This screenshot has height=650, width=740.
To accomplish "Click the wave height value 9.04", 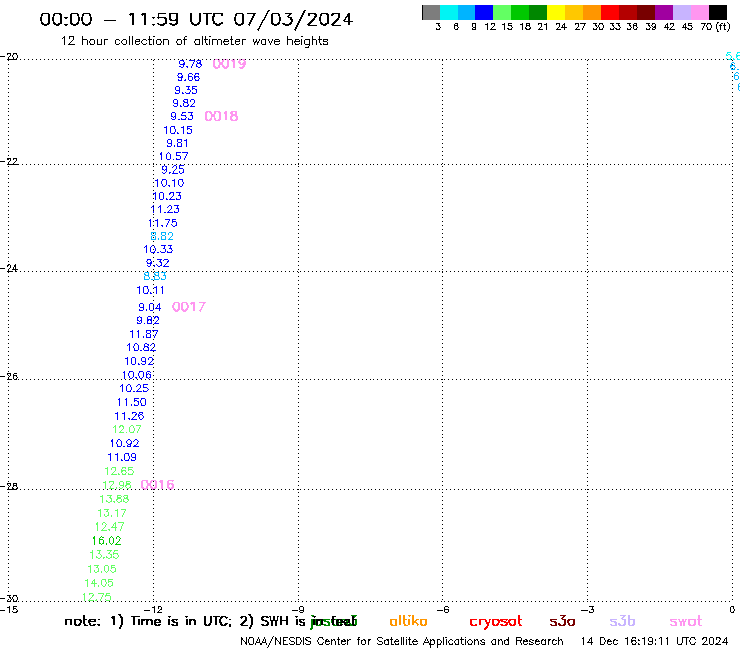I will coord(150,307).
